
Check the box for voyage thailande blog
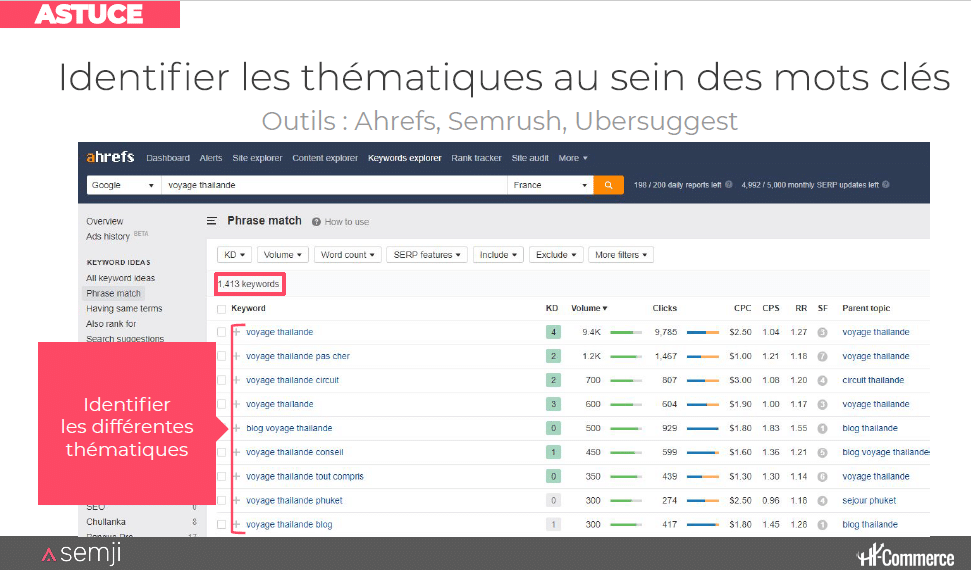click(x=221, y=525)
